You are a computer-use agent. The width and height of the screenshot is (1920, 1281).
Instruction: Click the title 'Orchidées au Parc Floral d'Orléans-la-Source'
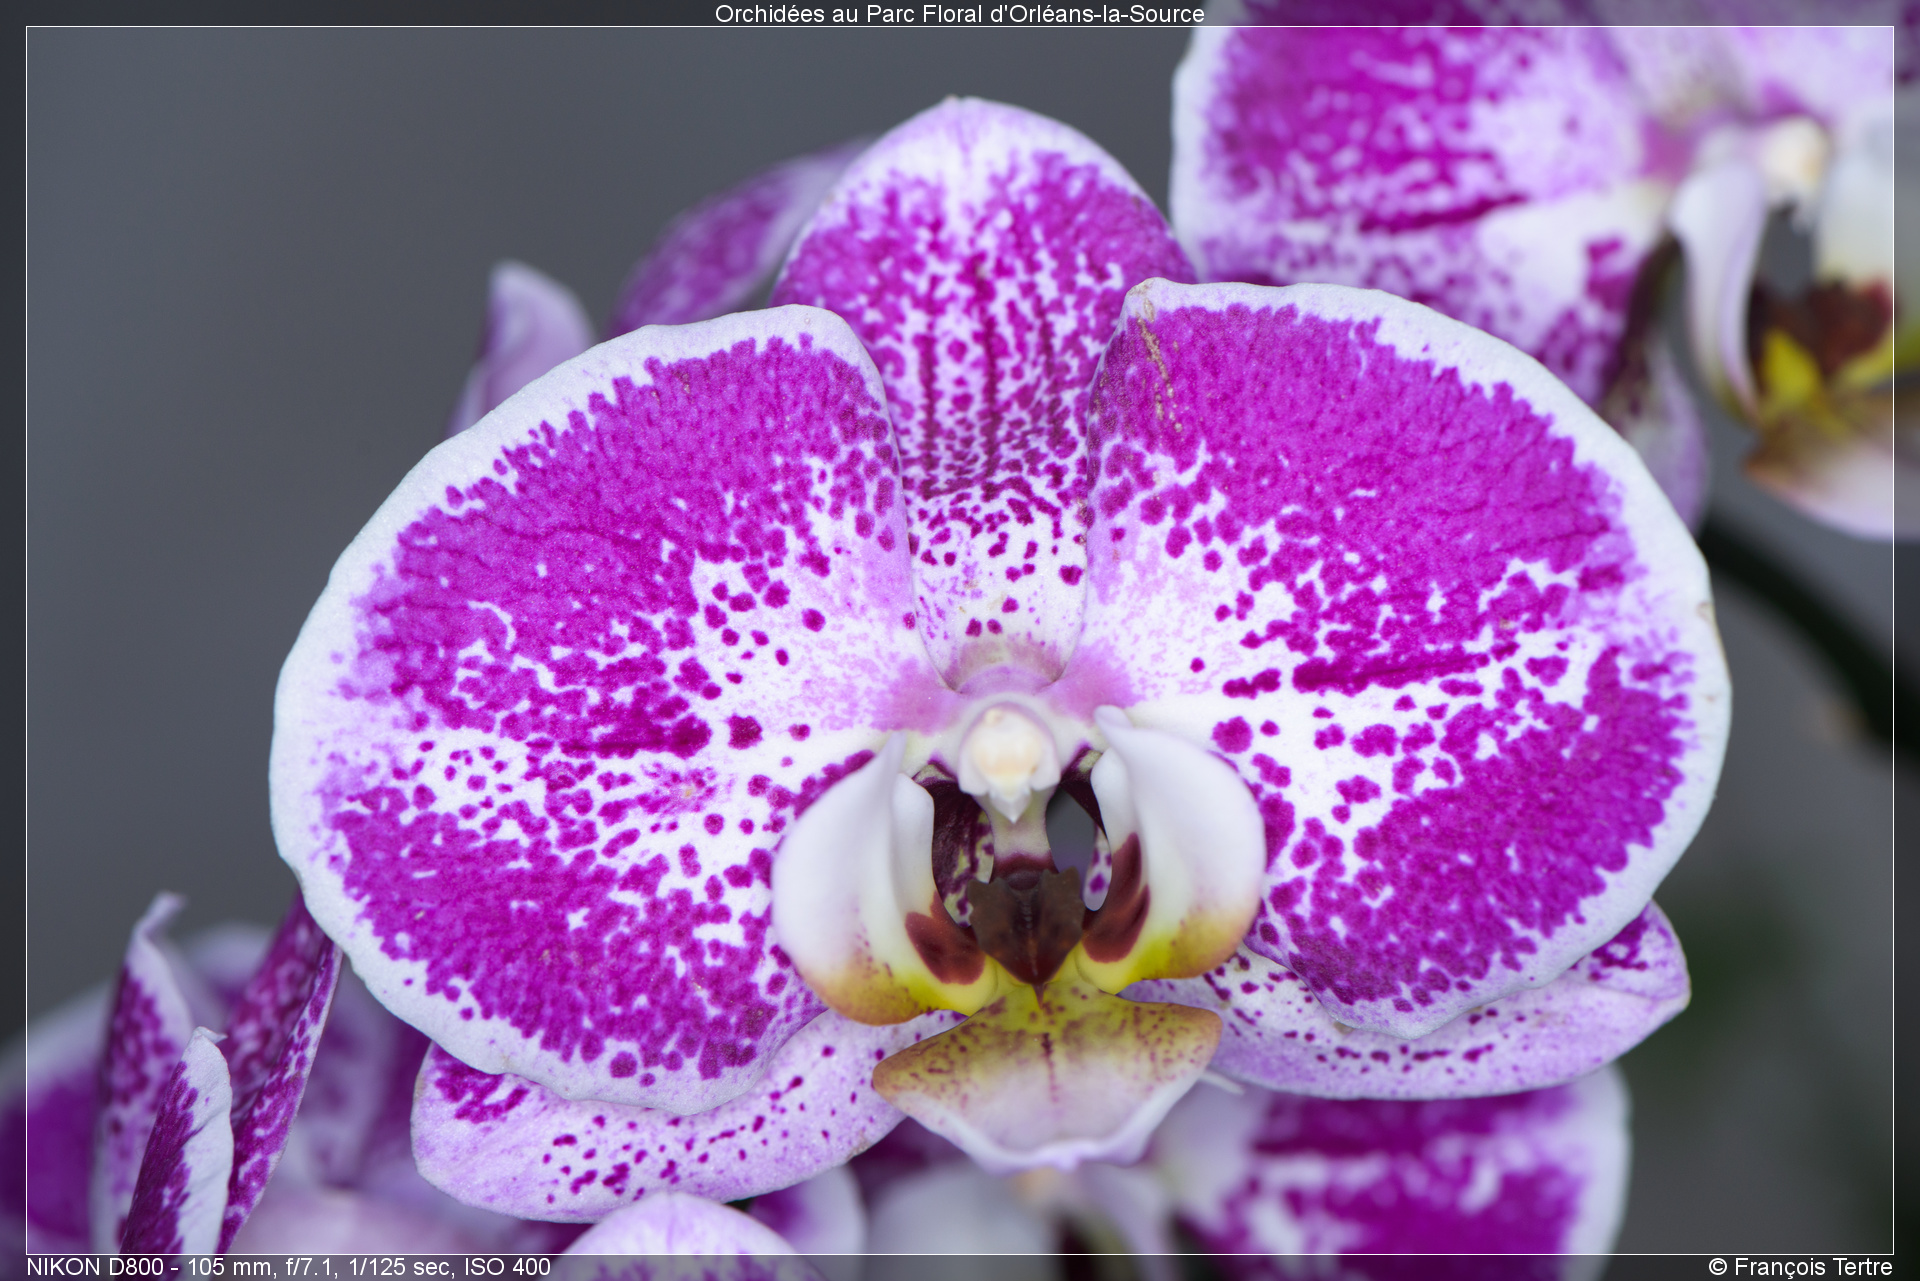[959, 14]
